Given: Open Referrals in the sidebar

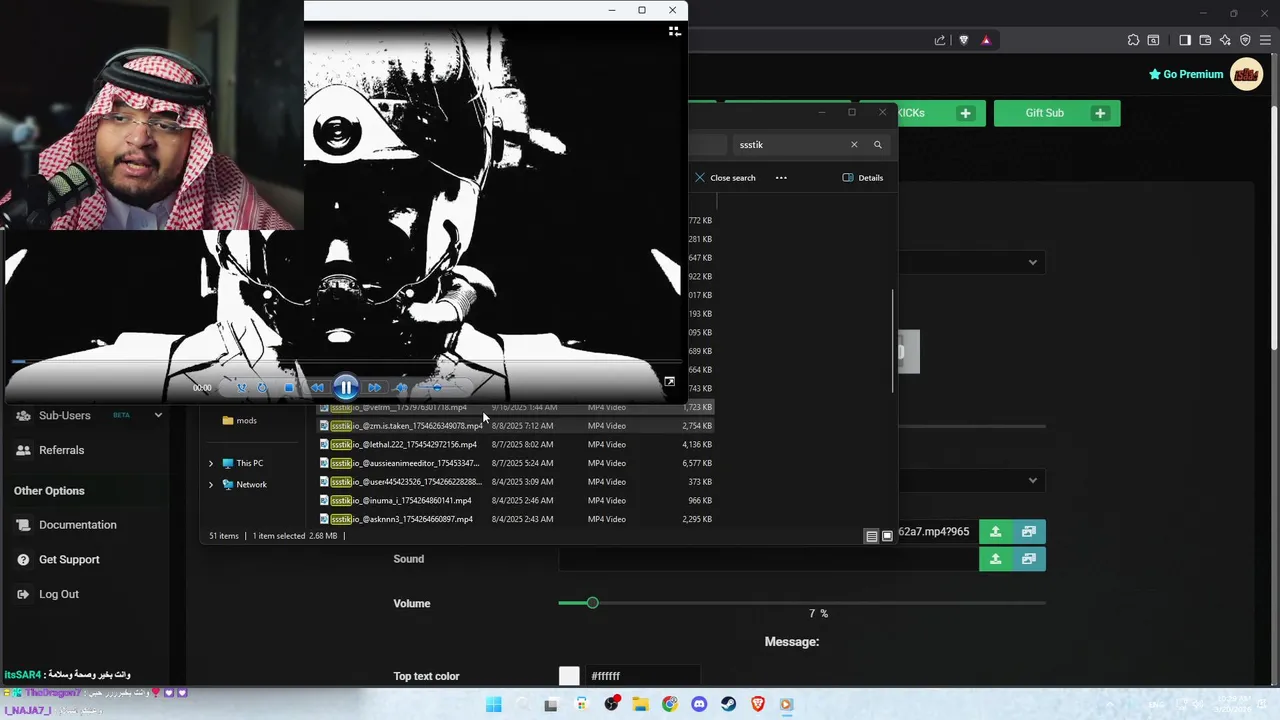Looking at the screenshot, I should click(x=61, y=450).
